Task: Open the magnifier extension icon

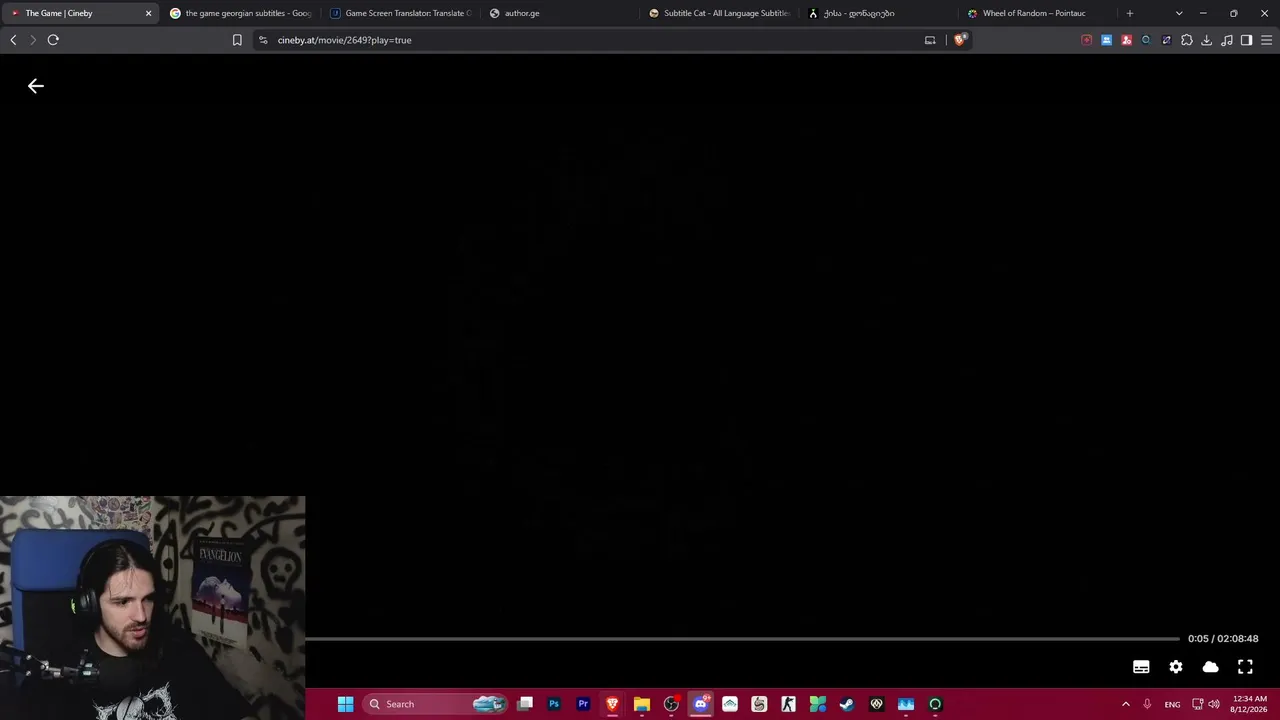Action: point(1147,40)
